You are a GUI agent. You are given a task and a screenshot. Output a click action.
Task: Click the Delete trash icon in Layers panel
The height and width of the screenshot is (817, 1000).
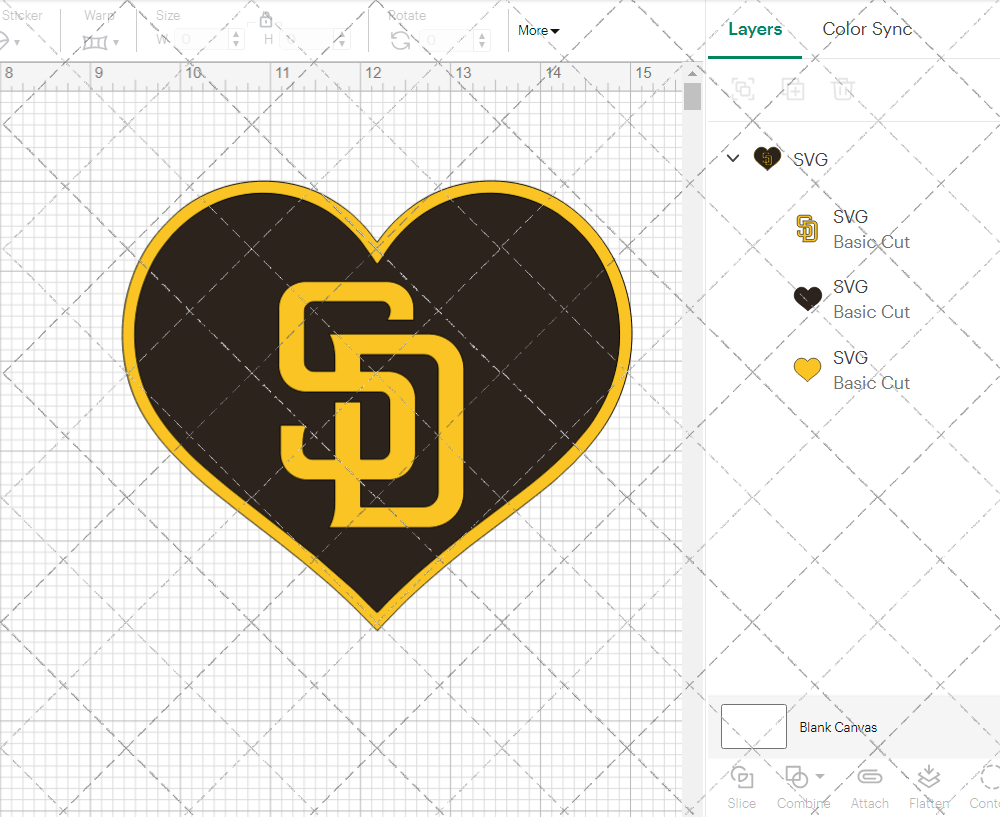click(844, 89)
